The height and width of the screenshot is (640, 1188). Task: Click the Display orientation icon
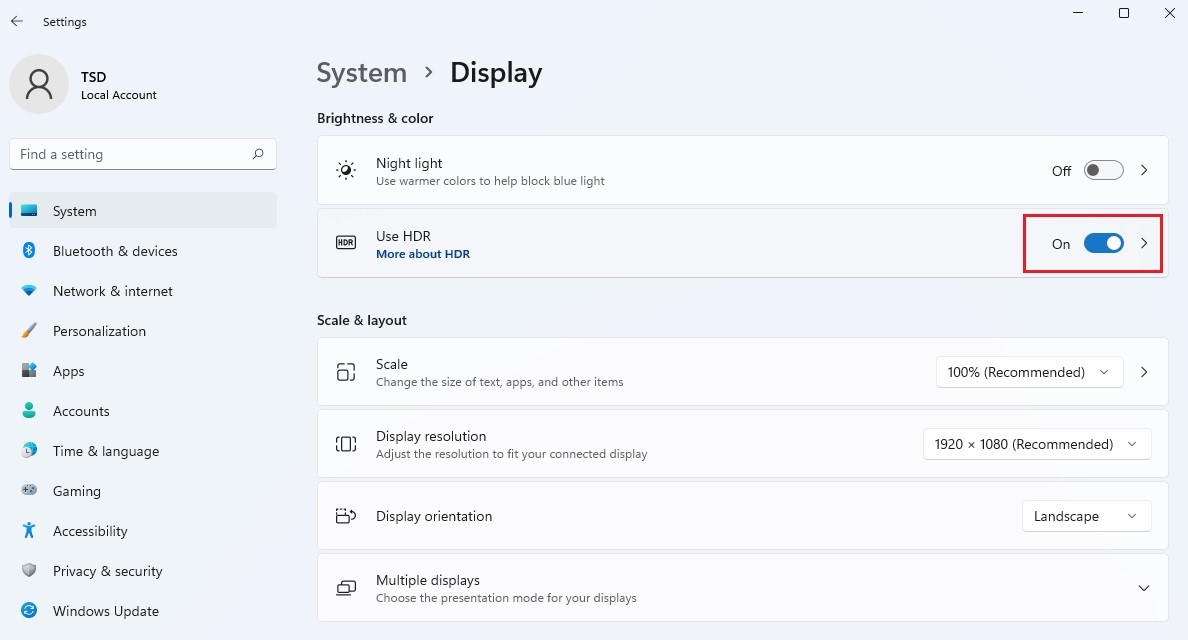pyautogui.click(x=345, y=516)
